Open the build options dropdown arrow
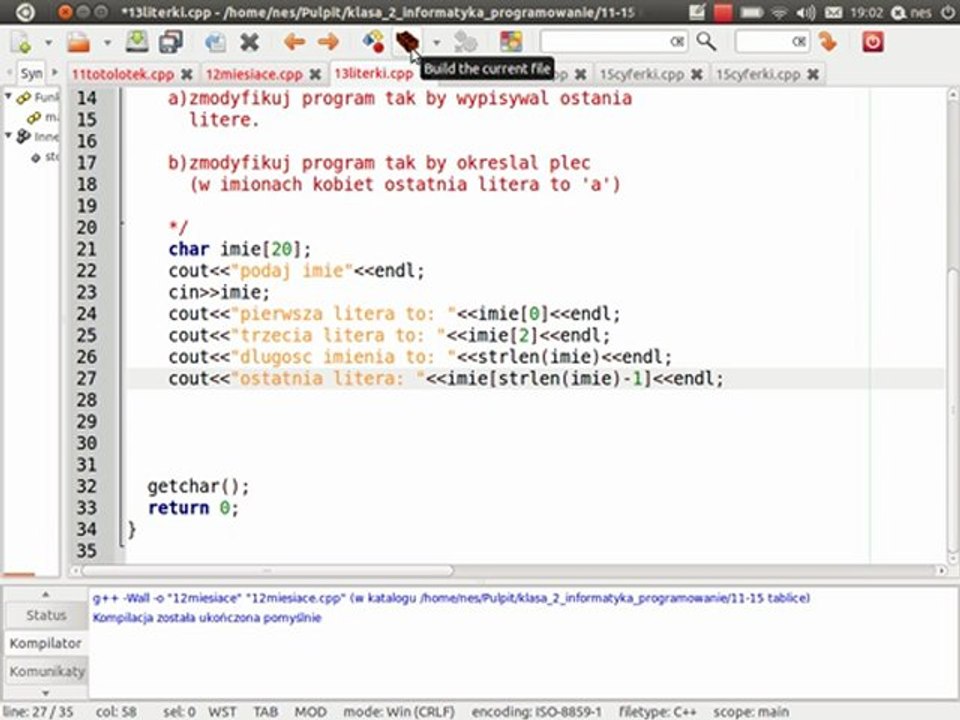Screen dimensions: 960x720 pos(437,43)
